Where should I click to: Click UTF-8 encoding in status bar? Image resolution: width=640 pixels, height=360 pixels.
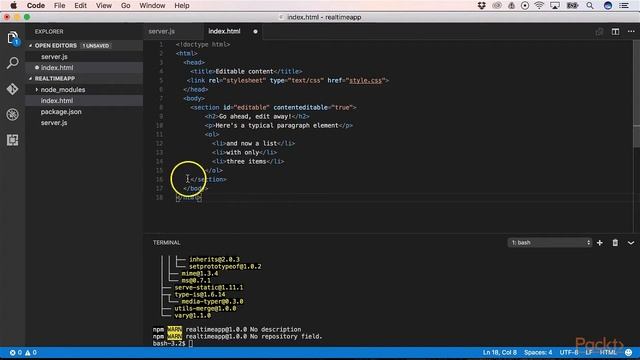click(569, 352)
